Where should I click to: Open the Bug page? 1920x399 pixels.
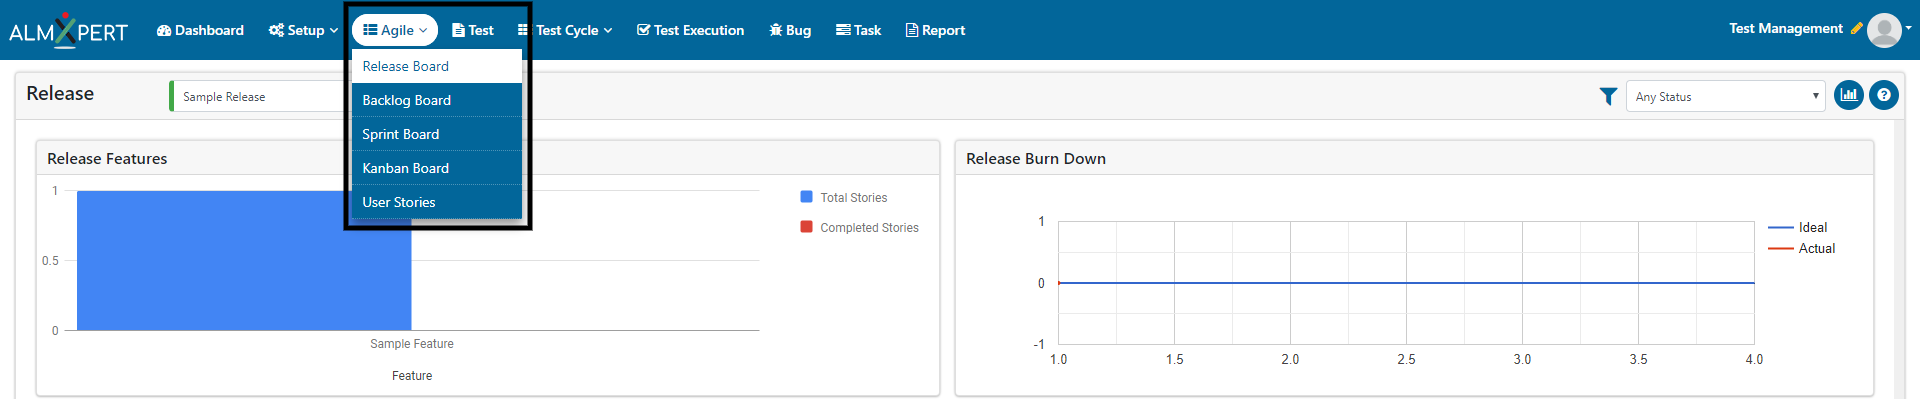click(x=790, y=30)
